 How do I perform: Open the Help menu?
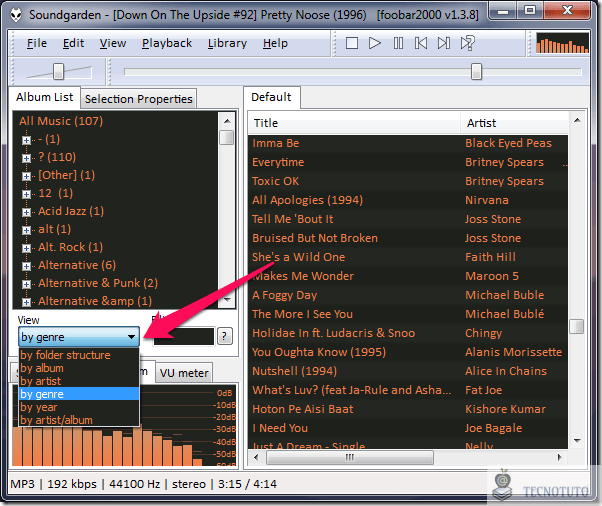[275, 43]
